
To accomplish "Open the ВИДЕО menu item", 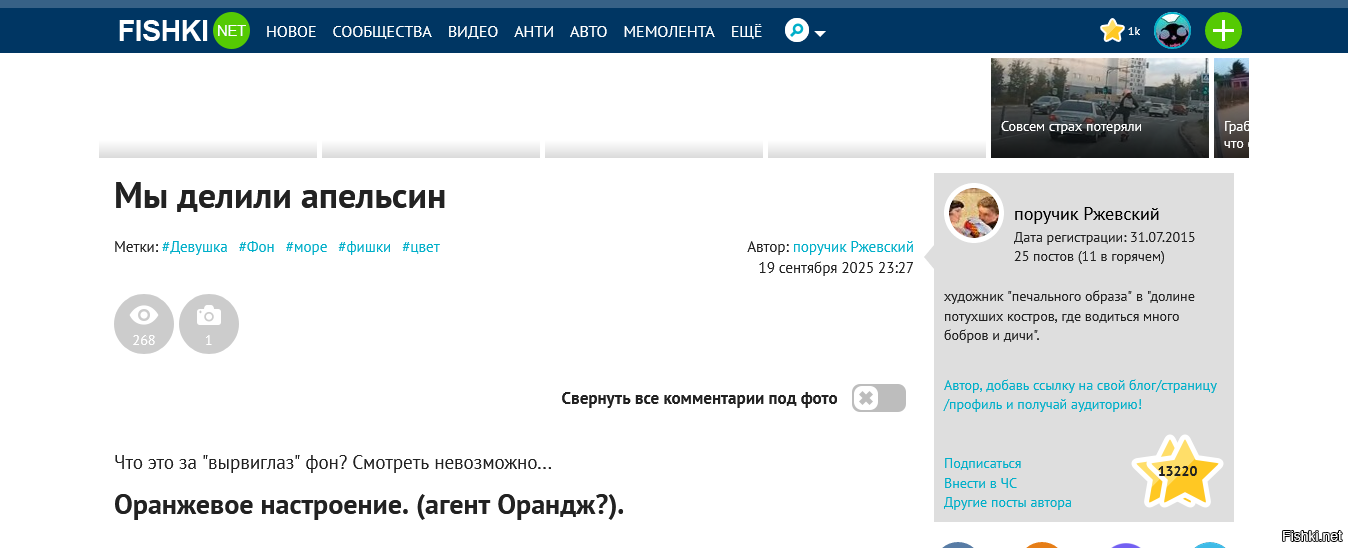I will [x=473, y=32].
